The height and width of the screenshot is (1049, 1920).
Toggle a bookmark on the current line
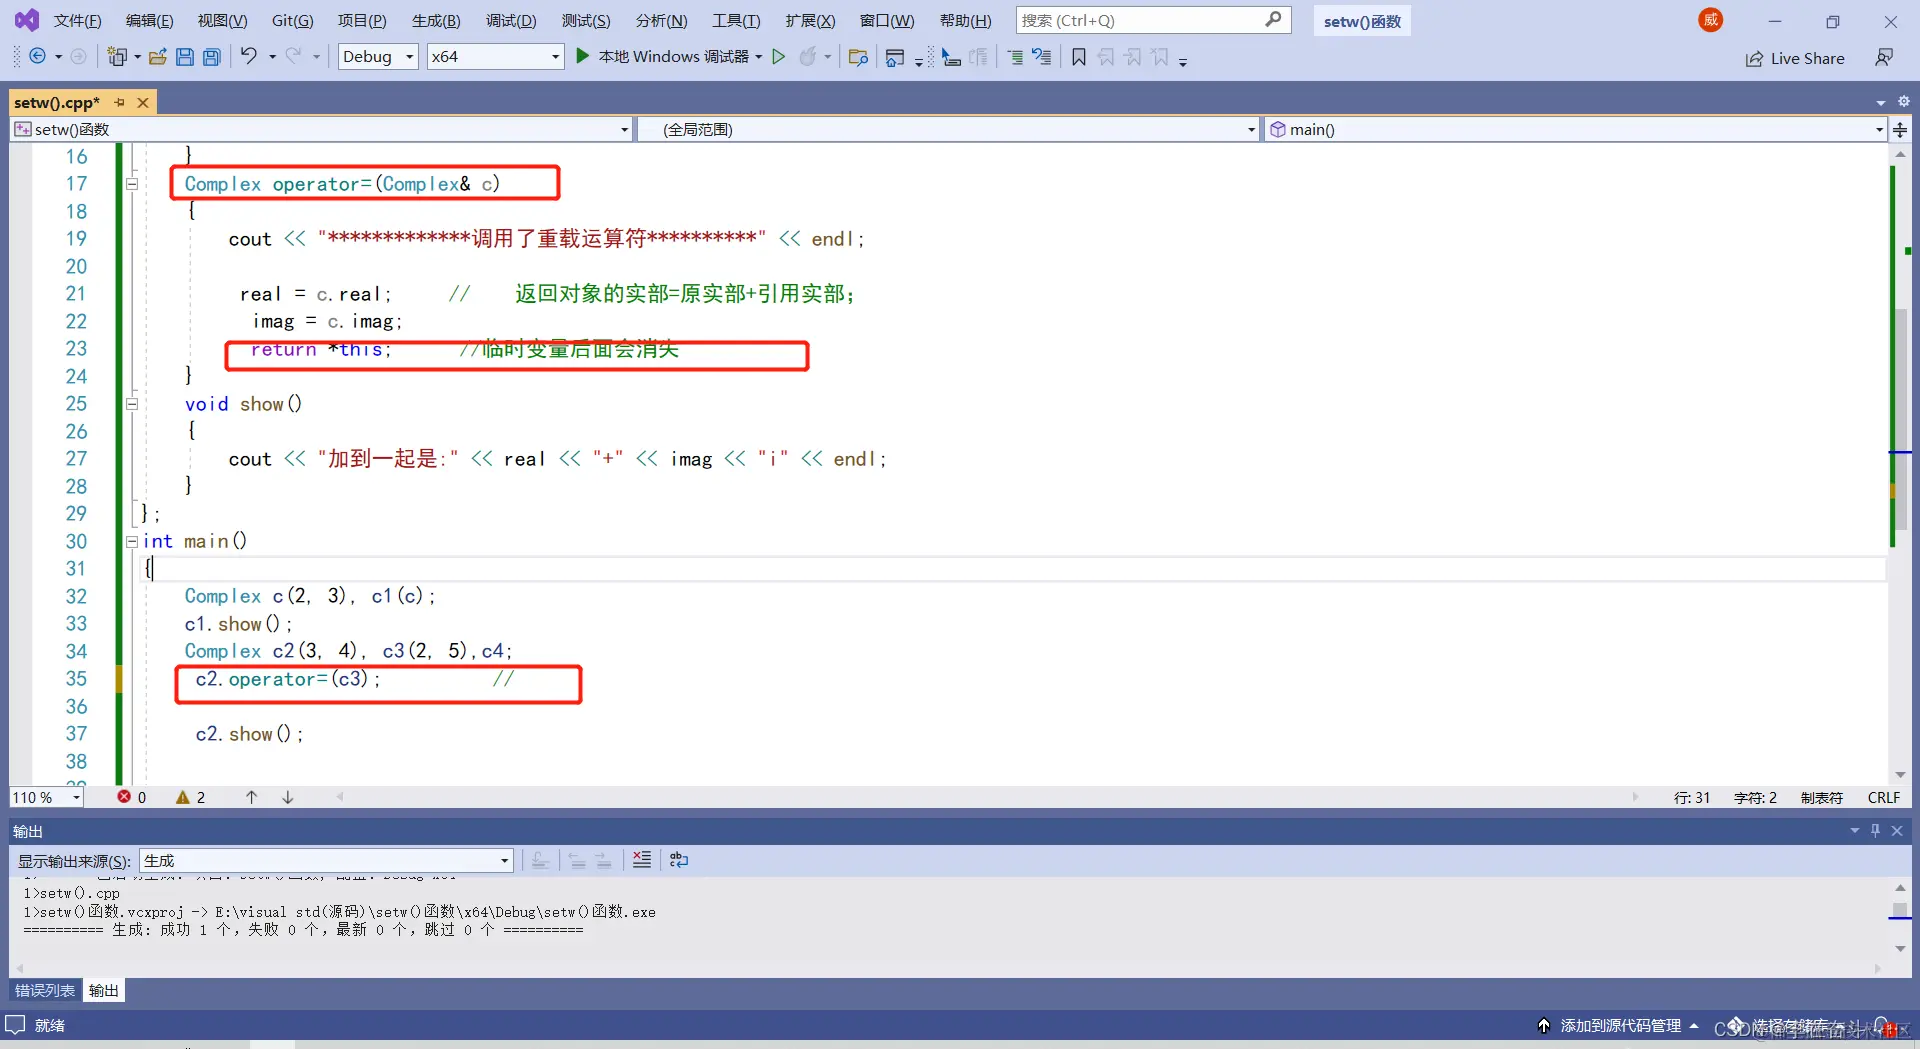1079,57
